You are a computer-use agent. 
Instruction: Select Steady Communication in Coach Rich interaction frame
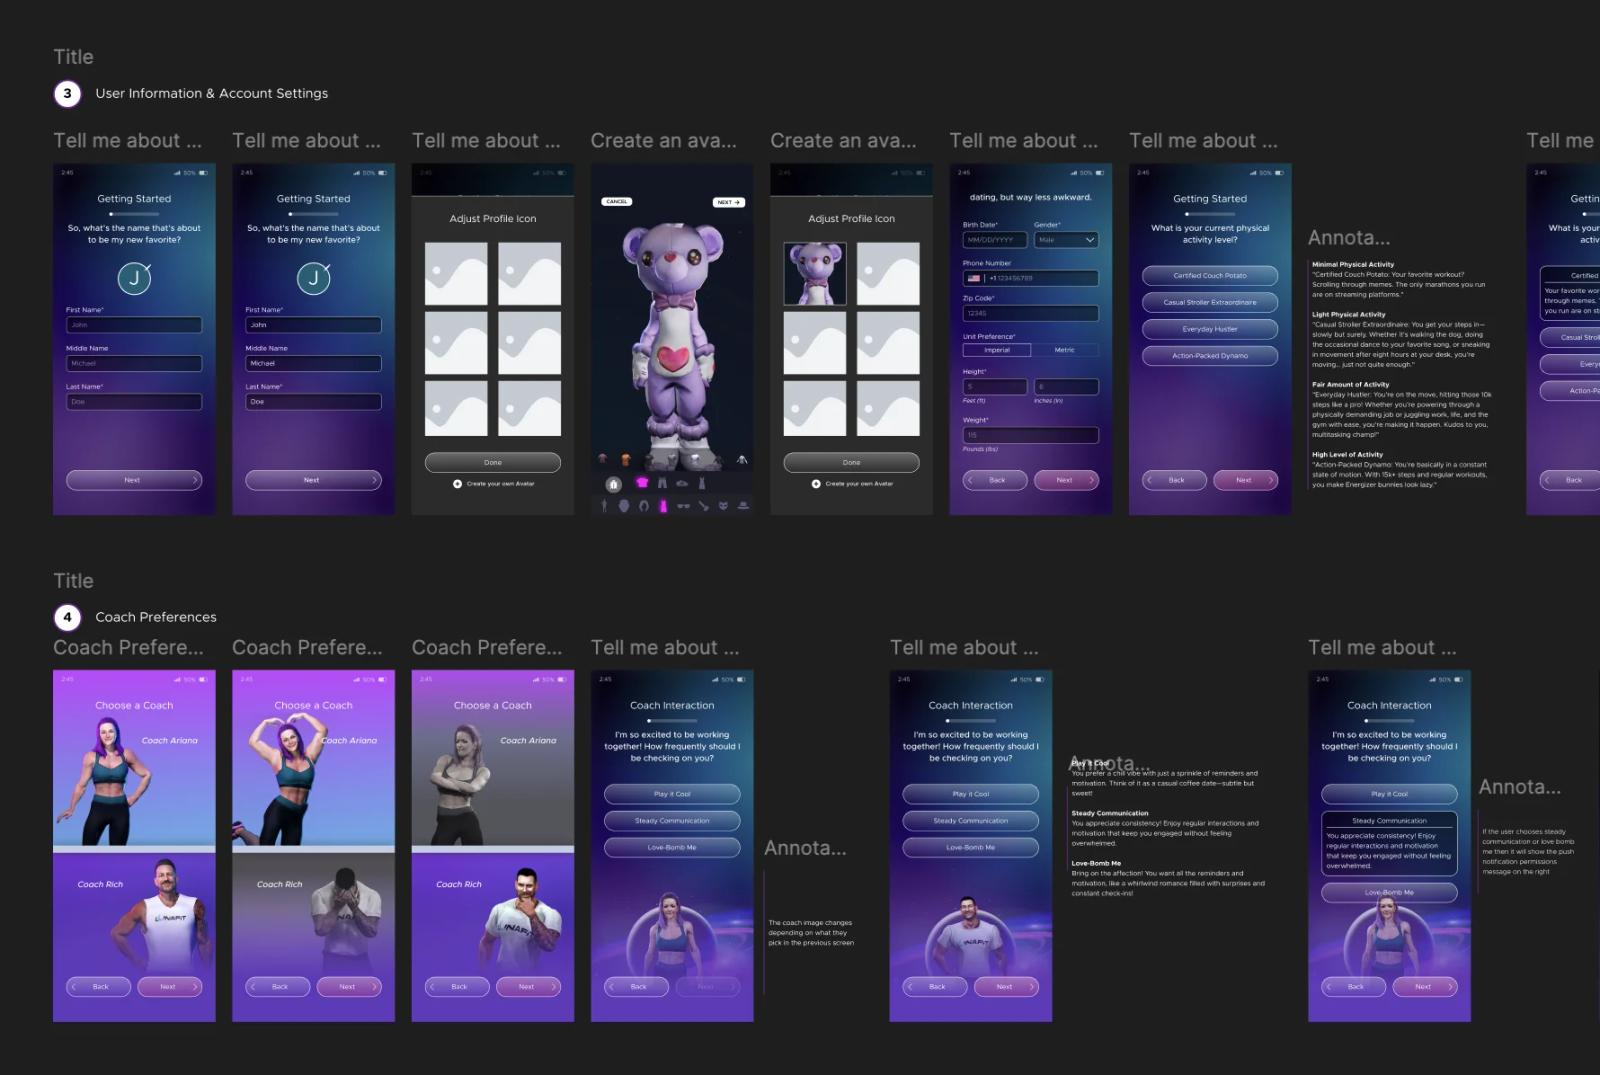tap(971, 821)
